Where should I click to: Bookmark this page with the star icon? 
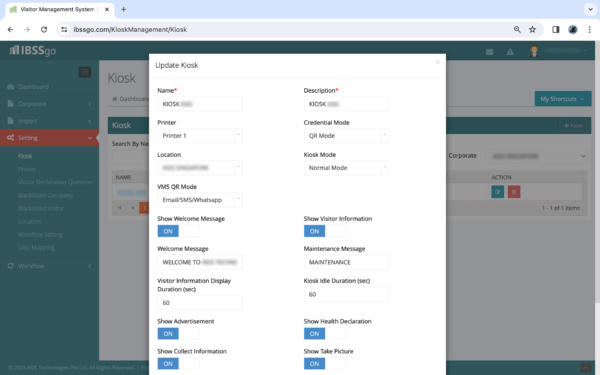click(x=532, y=29)
